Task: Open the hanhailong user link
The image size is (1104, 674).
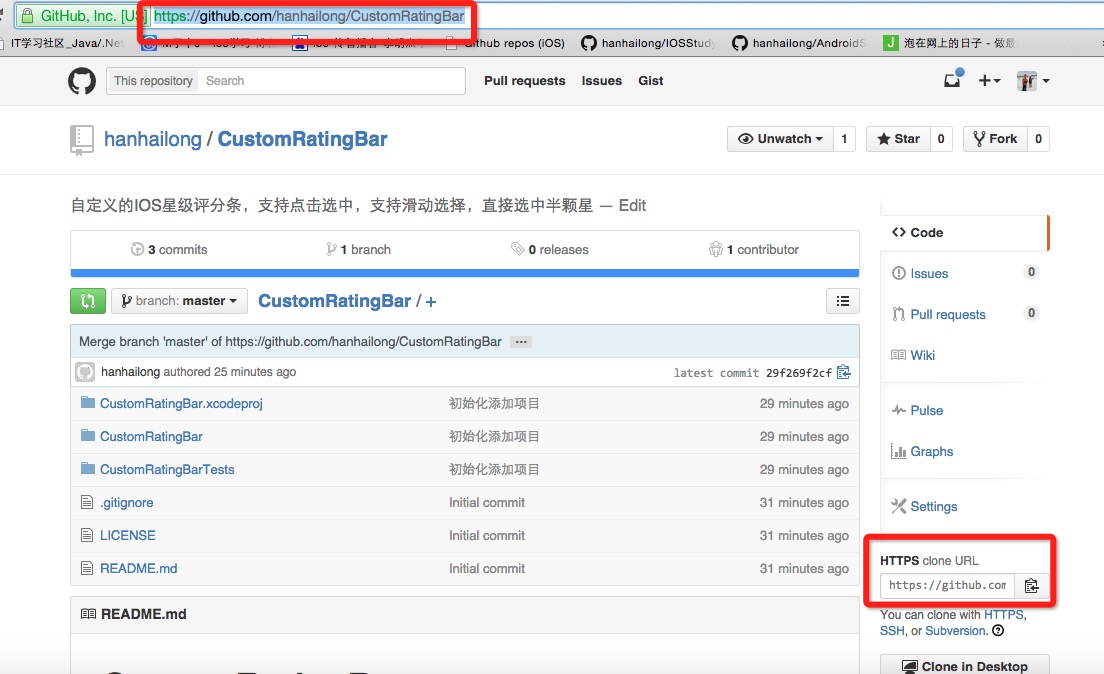Action: 153,139
